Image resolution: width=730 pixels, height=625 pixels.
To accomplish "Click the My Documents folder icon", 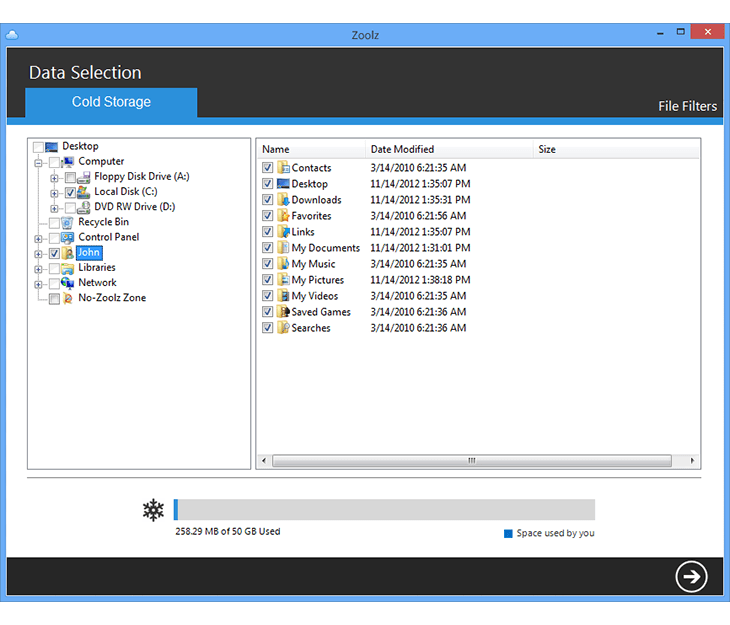I will click(x=284, y=248).
